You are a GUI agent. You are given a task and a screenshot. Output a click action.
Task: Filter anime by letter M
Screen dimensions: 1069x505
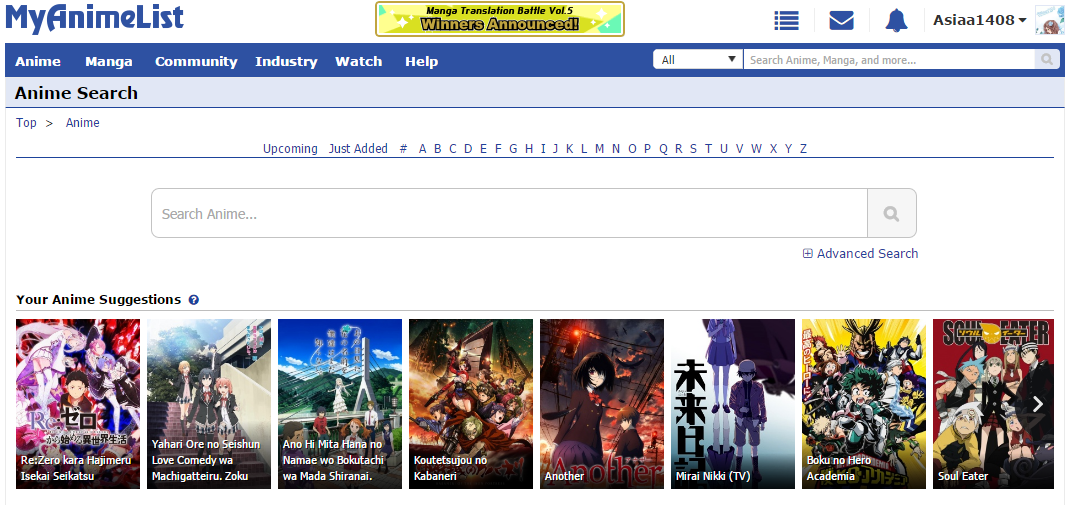599,149
